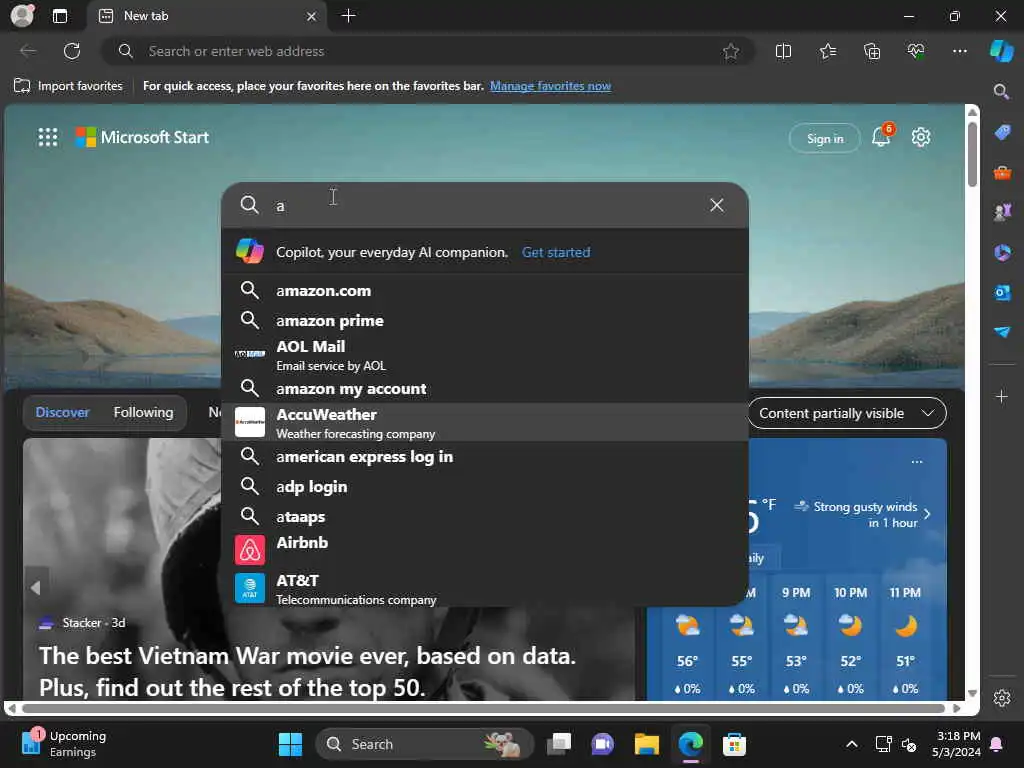Image resolution: width=1024 pixels, height=768 pixels.
Task: Expand Content partially visible dropdown
Action: 847,413
